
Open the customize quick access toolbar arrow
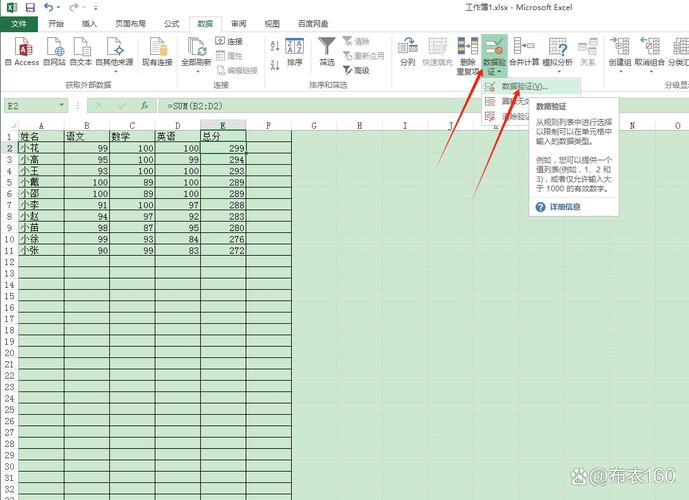[95, 8]
